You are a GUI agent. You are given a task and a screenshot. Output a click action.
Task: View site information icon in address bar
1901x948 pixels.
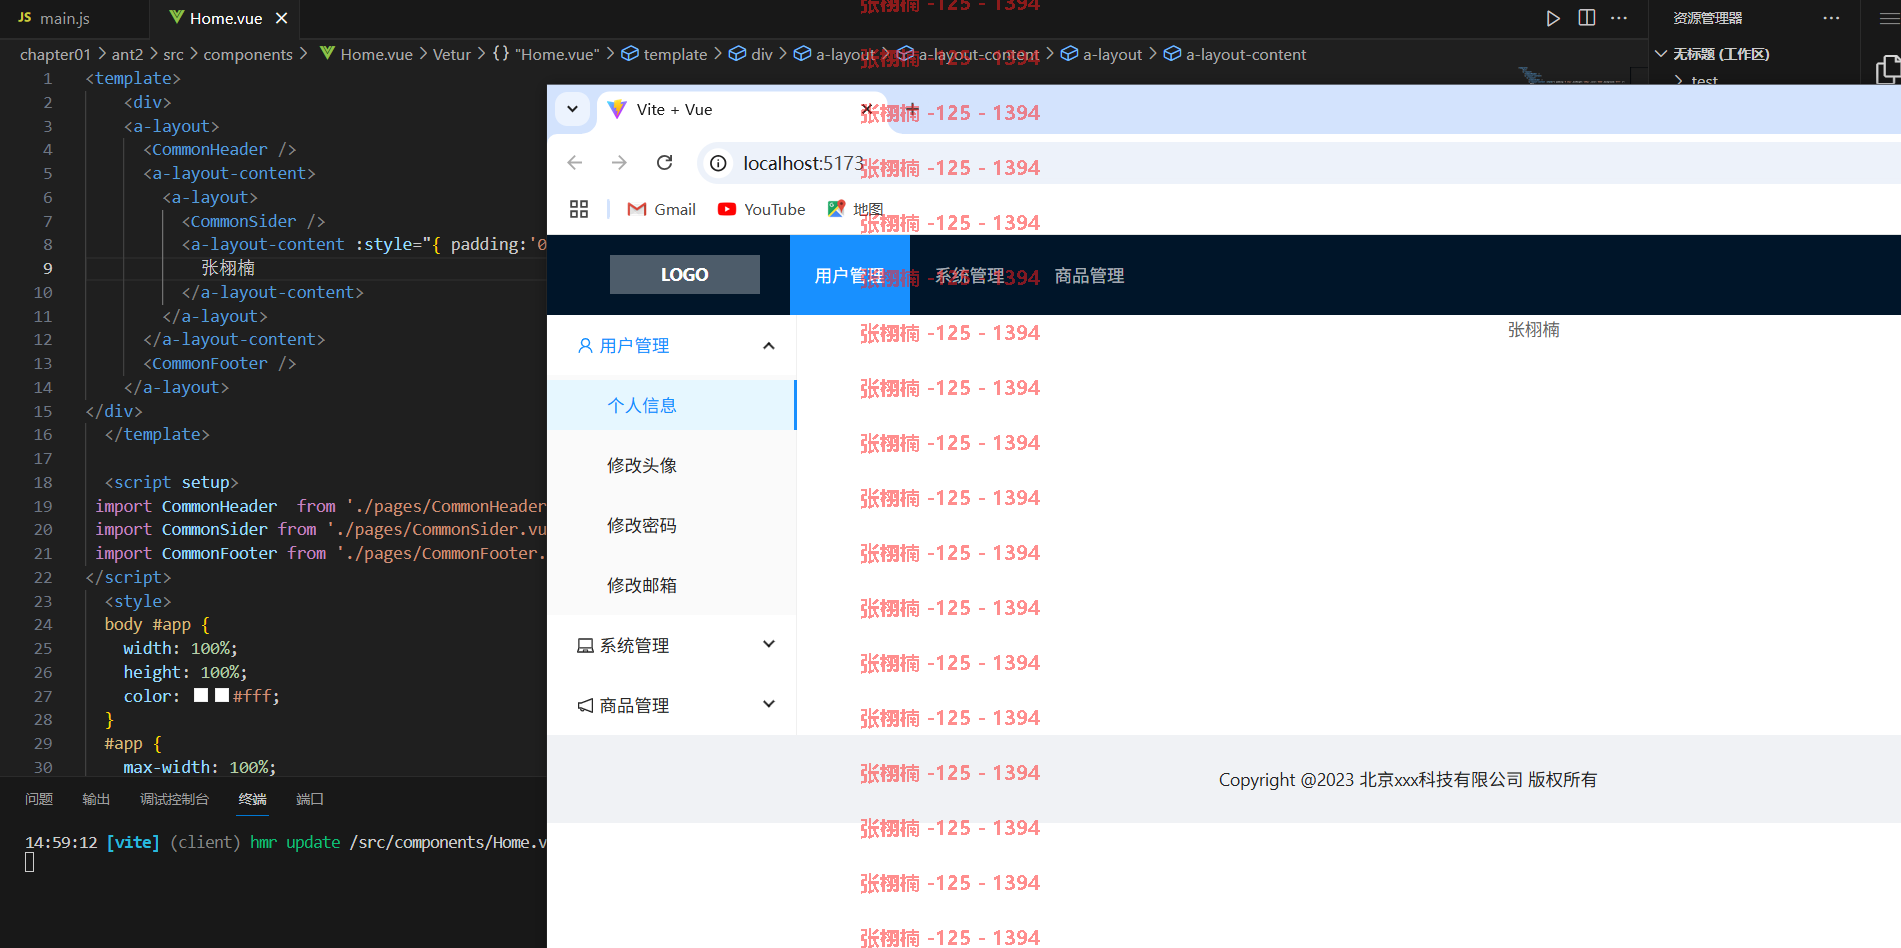[718, 163]
